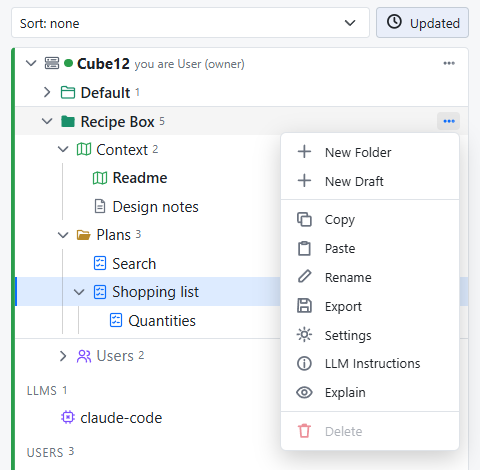Collapse the Recipe Box folder chevron
Screen dimensions: 480x470
click(47, 121)
